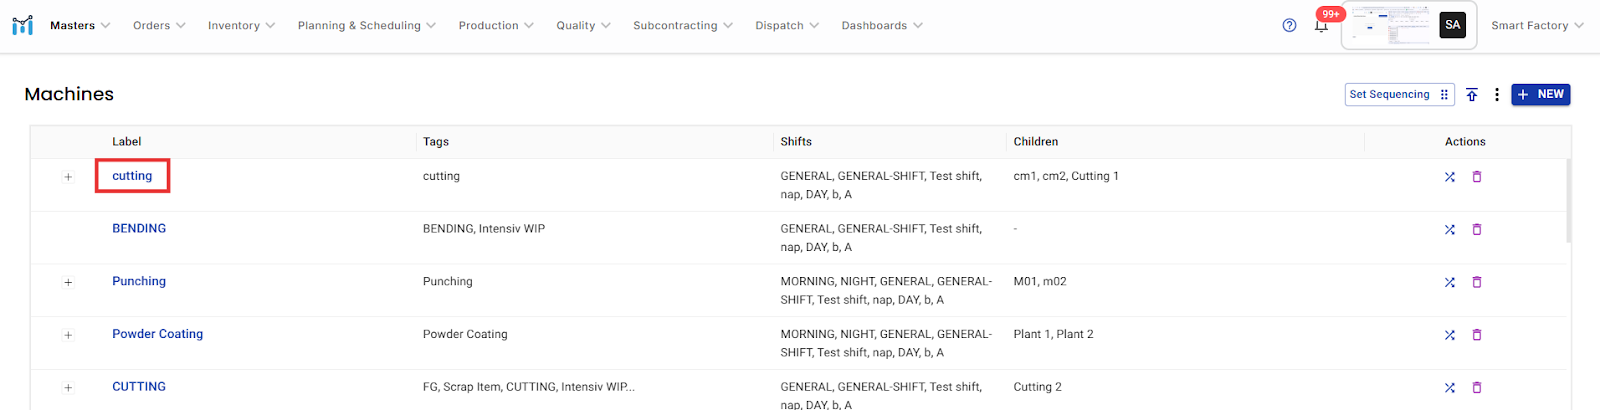The height and width of the screenshot is (410, 1600).
Task: Click the upload icon beside Set Sequencing
Action: tap(1472, 95)
